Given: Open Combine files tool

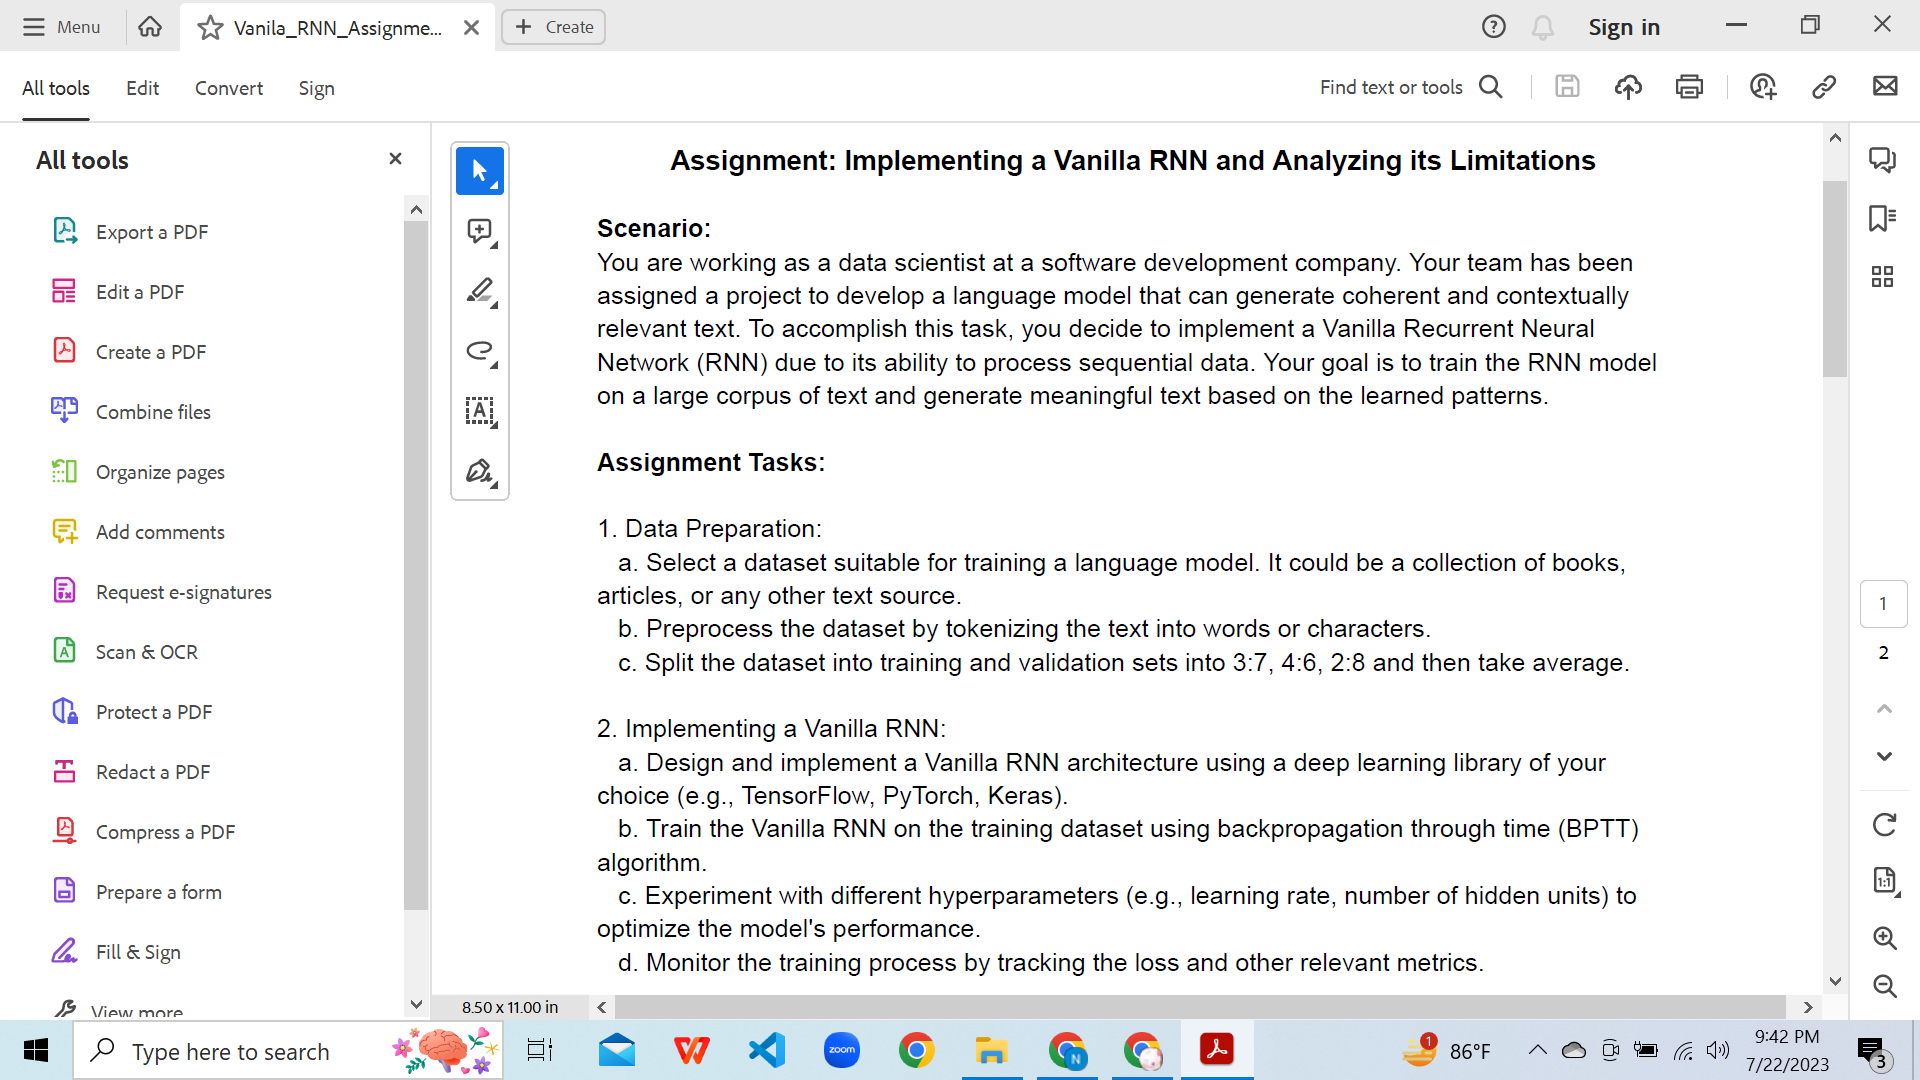Looking at the screenshot, I should tap(131, 412).
